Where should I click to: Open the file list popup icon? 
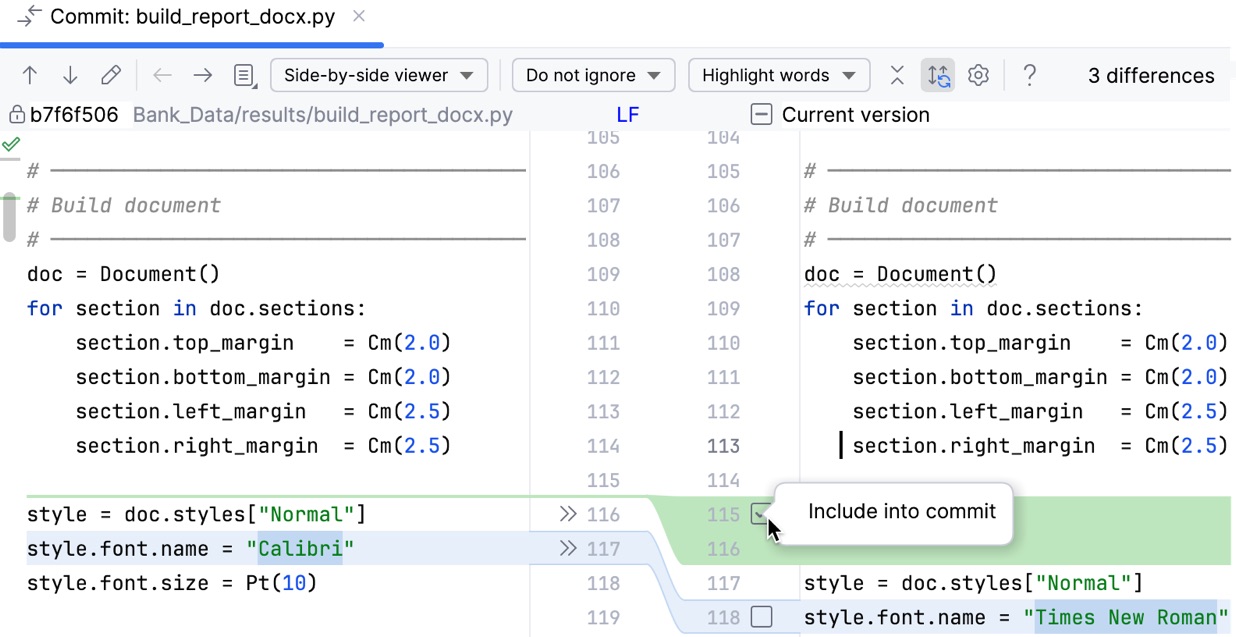tap(244, 75)
